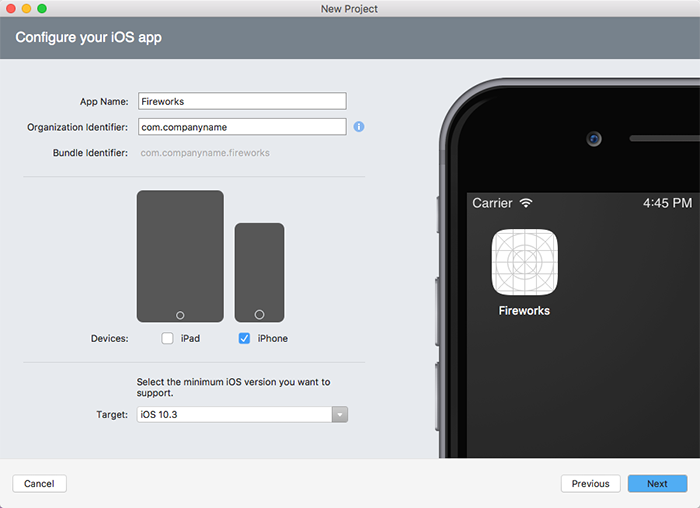Screen dimensions: 700x508
Task: Select the small iPhone device illustration
Action: click(x=259, y=272)
